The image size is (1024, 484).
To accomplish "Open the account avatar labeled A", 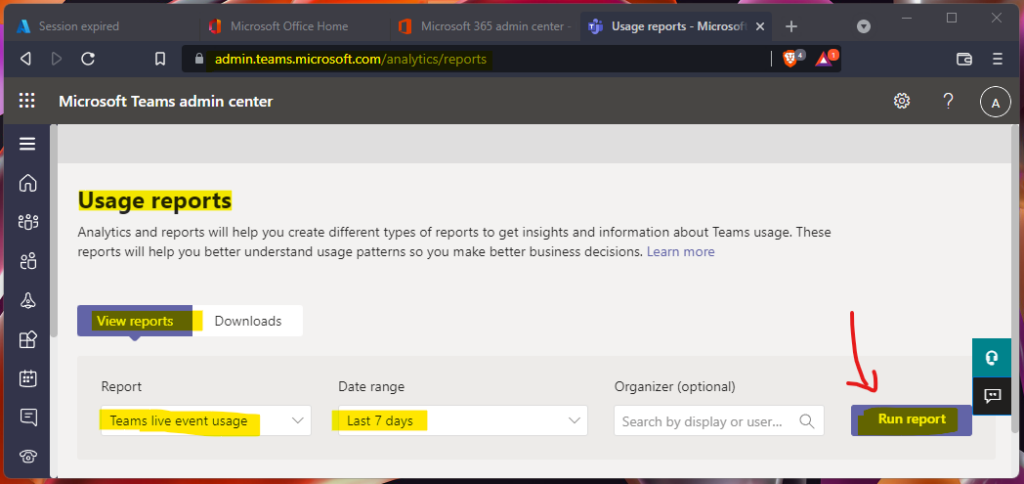I will click(995, 103).
